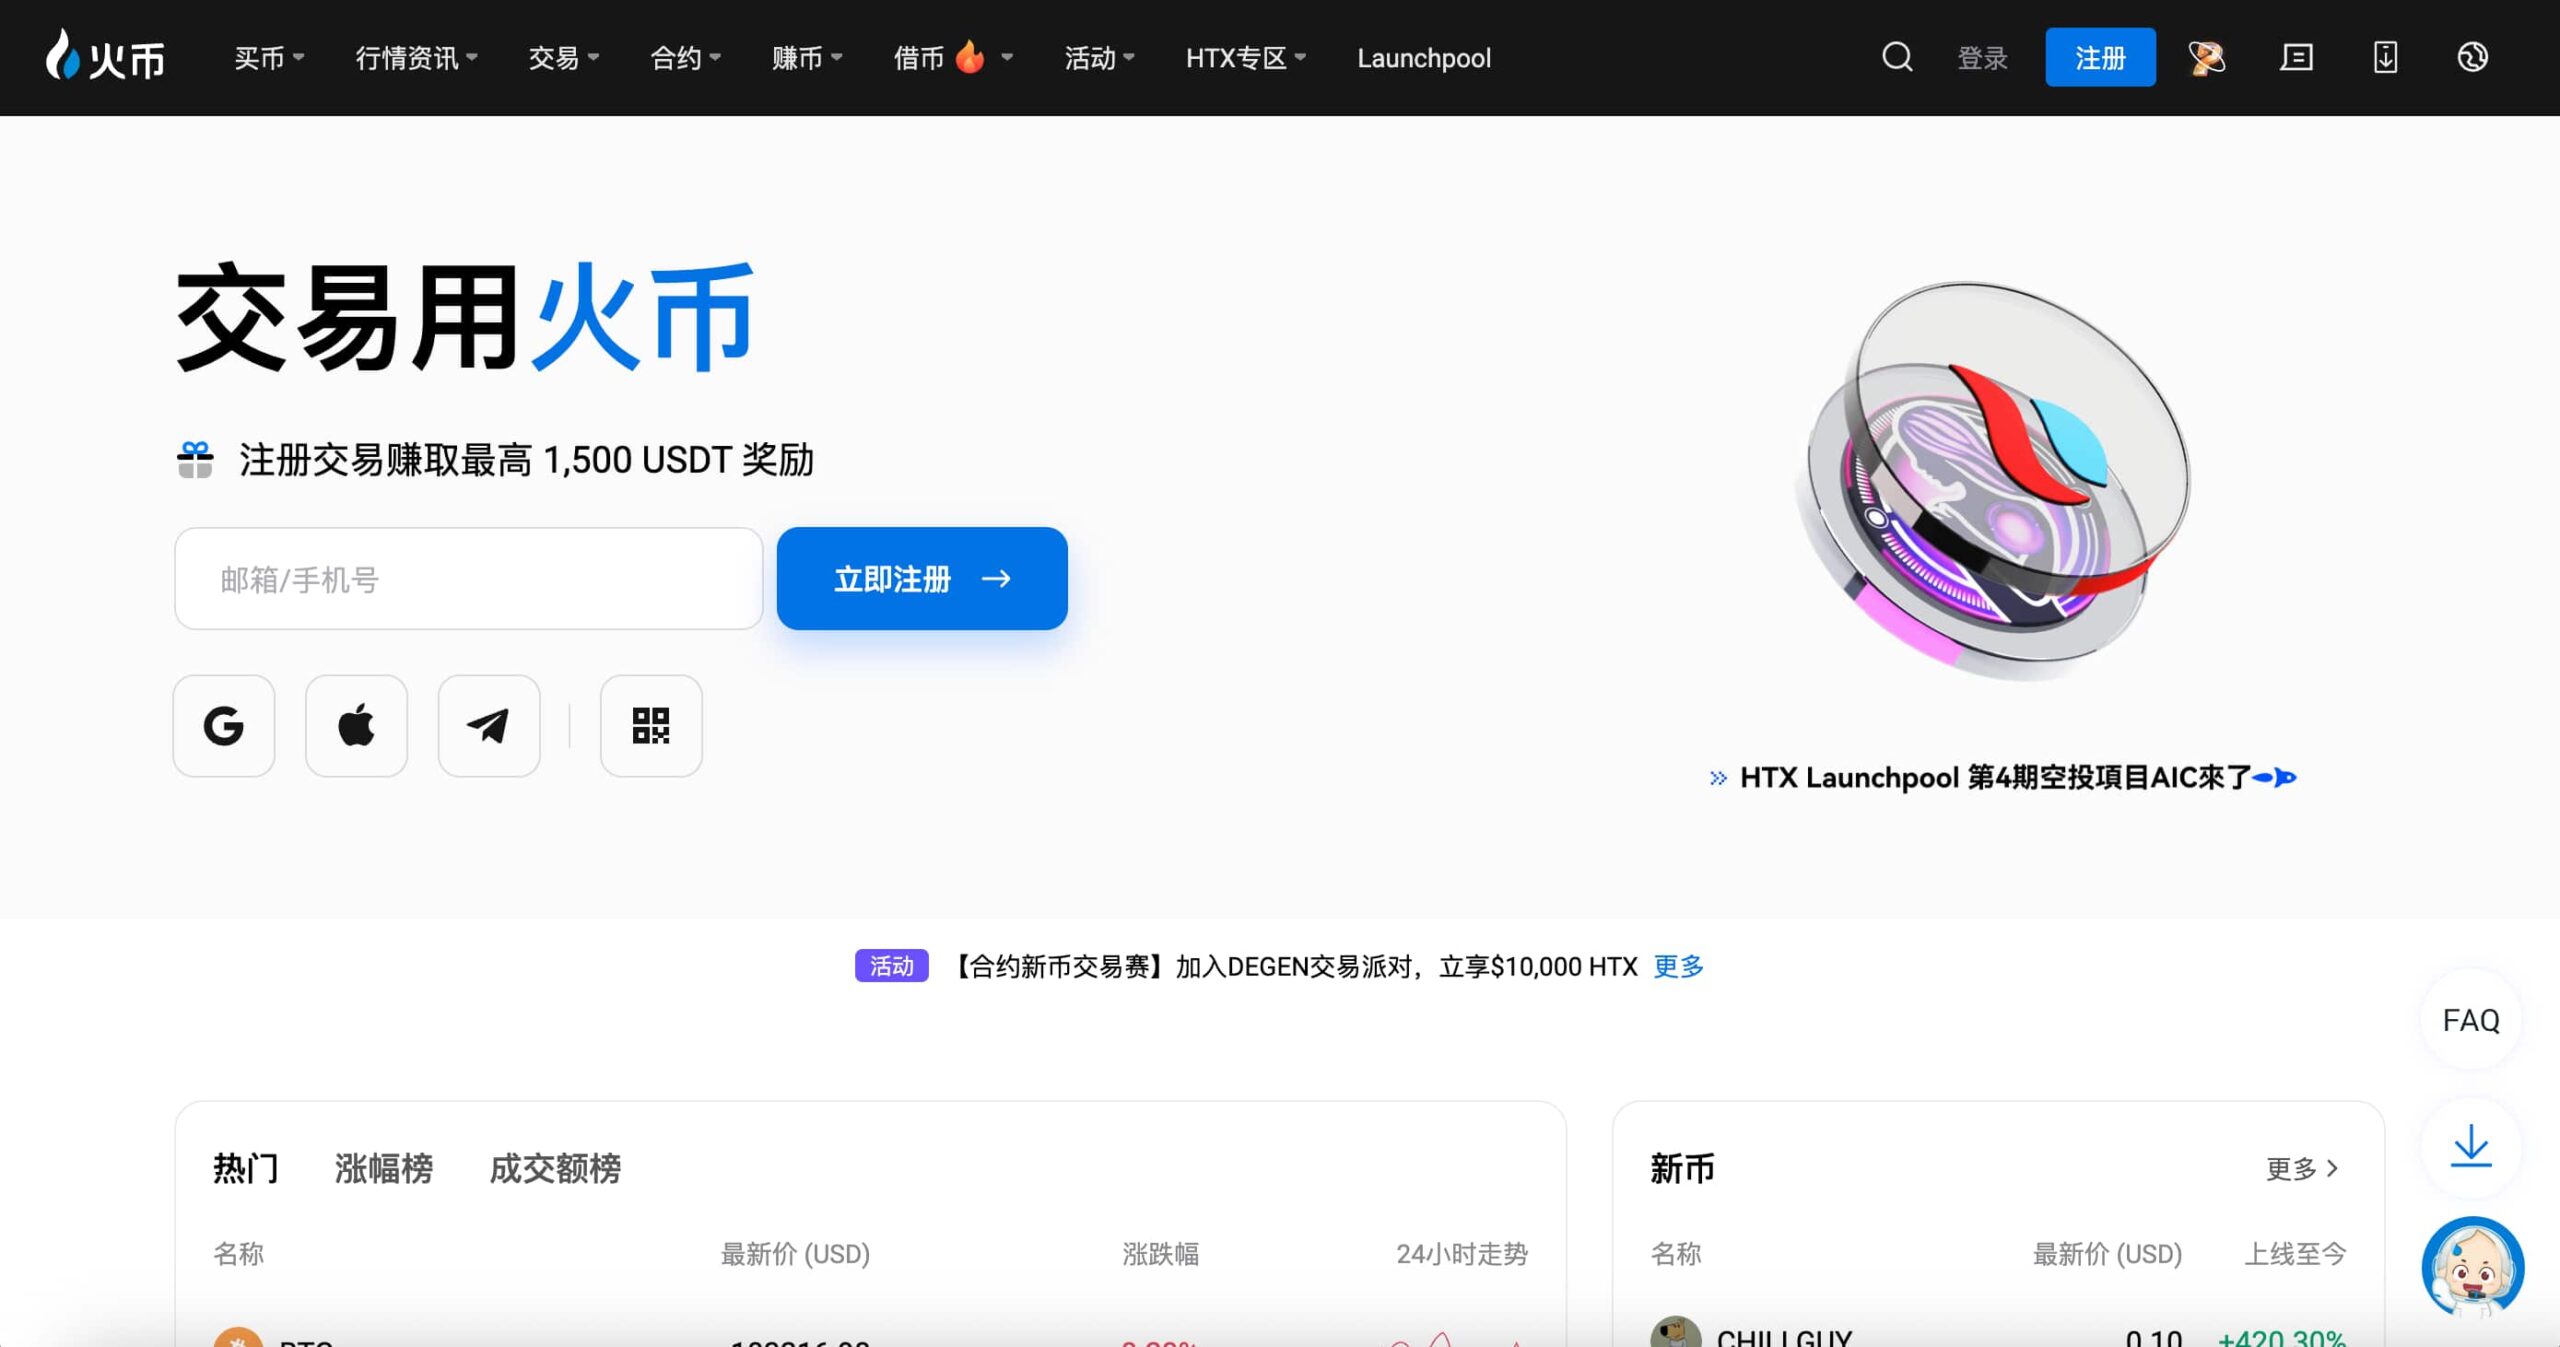The width and height of the screenshot is (2560, 1347).
Task: Expand the 行情资讯 dropdown menu
Action: click(x=416, y=58)
